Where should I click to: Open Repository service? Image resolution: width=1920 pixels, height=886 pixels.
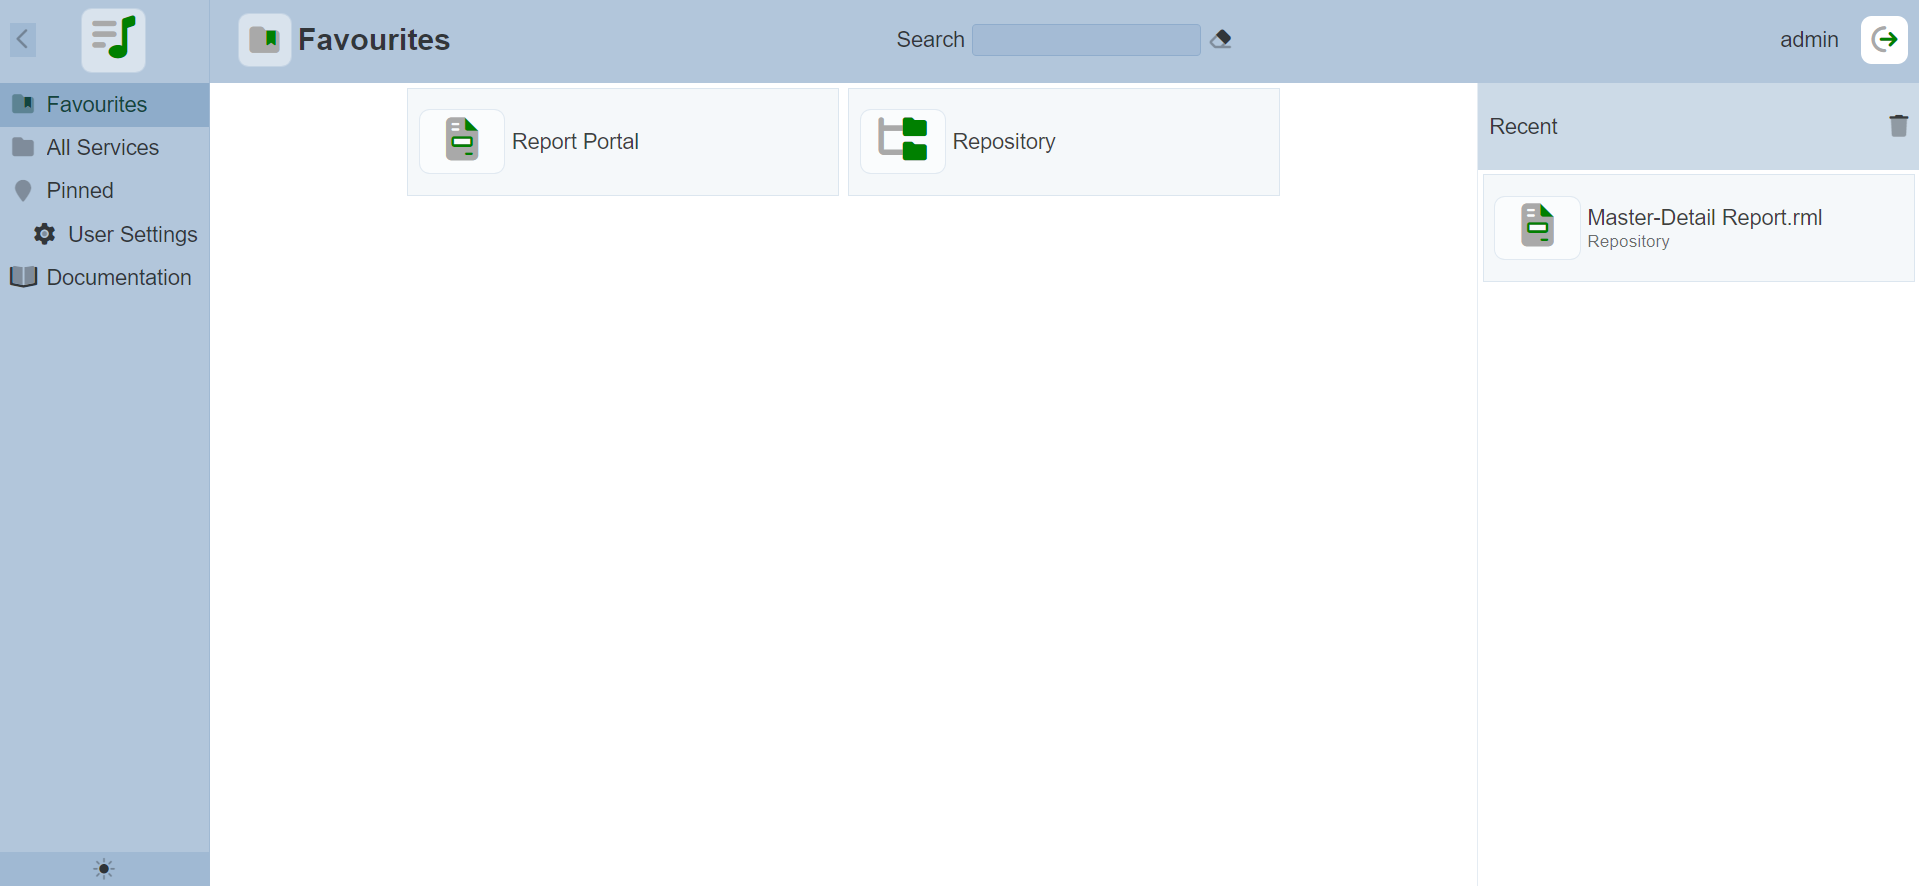(1004, 142)
